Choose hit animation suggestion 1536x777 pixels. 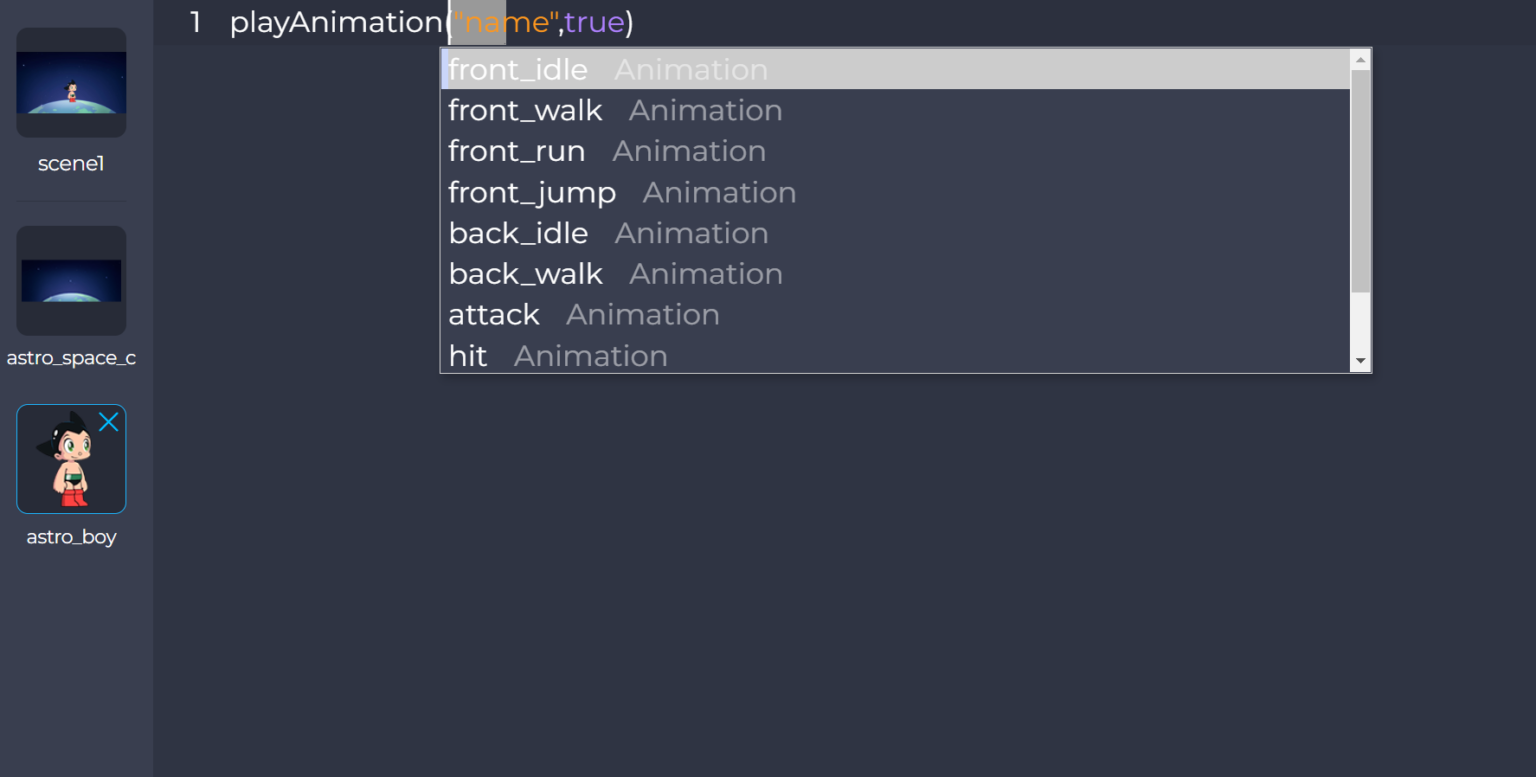[468, 356]
